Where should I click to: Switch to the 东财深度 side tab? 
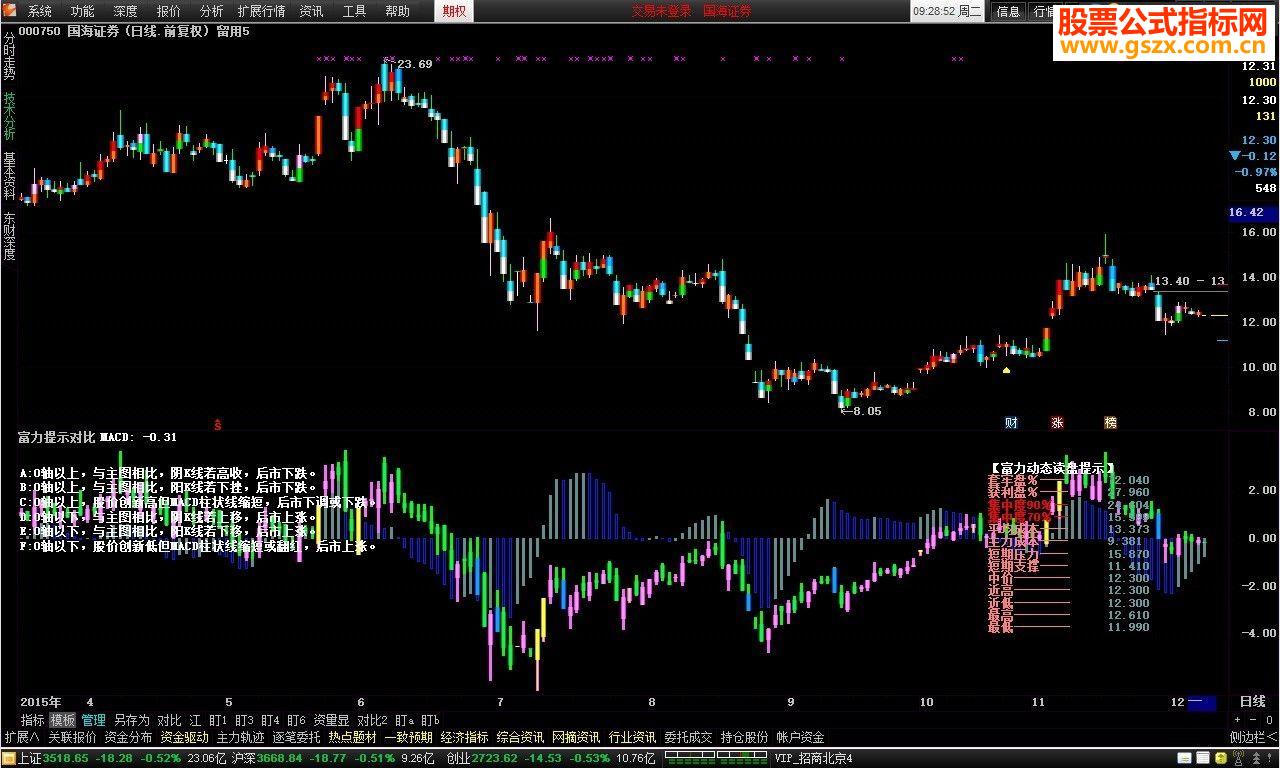click(x=9, y=236)
